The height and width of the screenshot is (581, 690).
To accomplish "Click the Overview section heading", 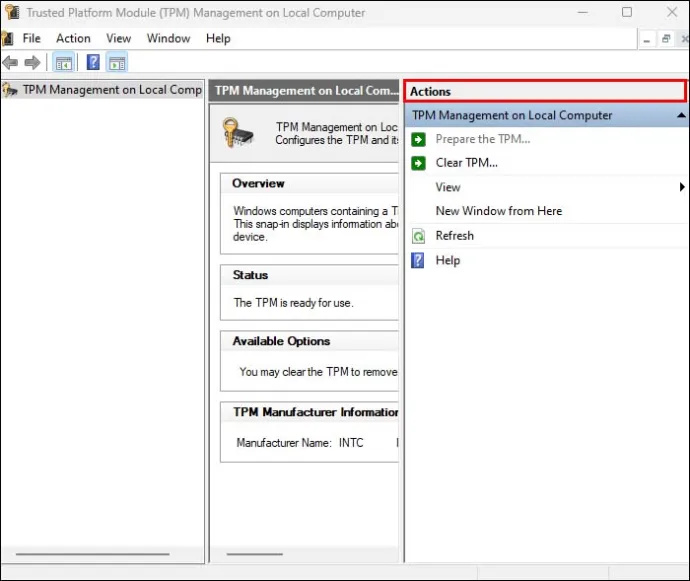I will 258,183.
